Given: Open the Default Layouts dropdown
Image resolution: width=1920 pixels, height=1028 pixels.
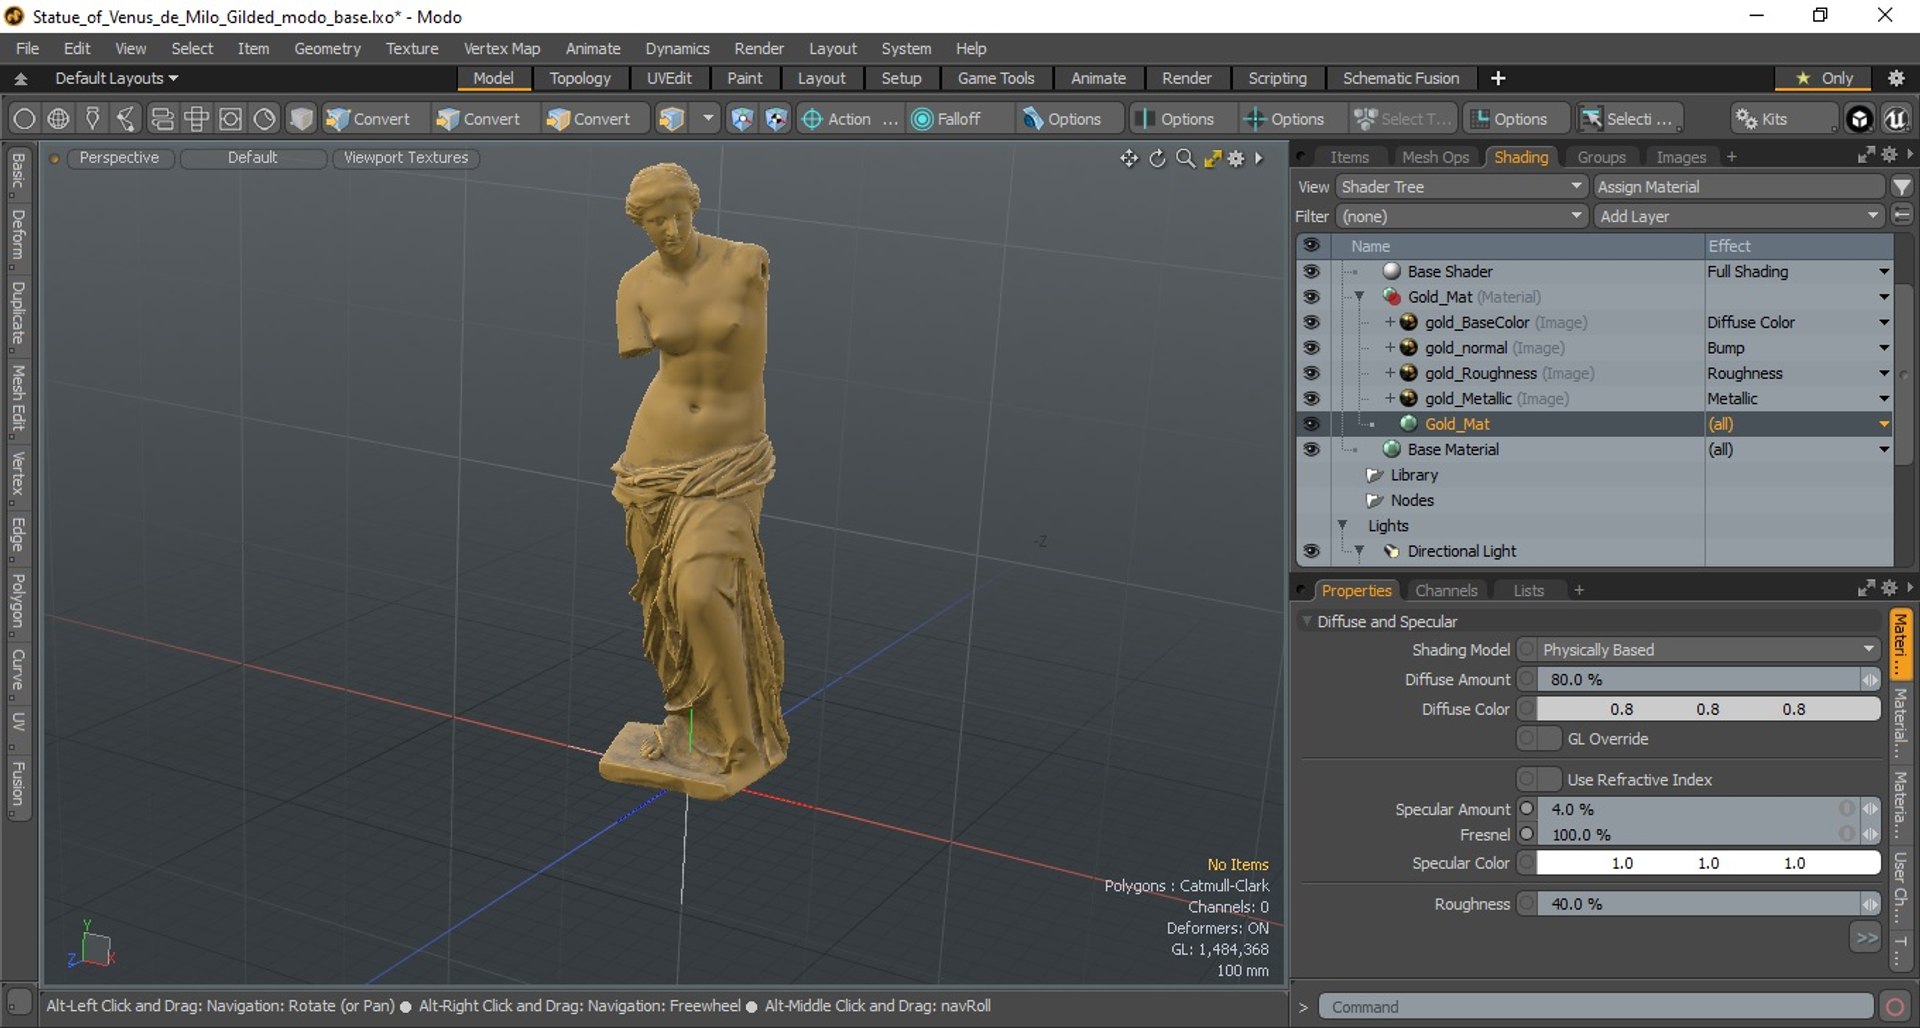Looking at the screenshot, I should point(117,78).
